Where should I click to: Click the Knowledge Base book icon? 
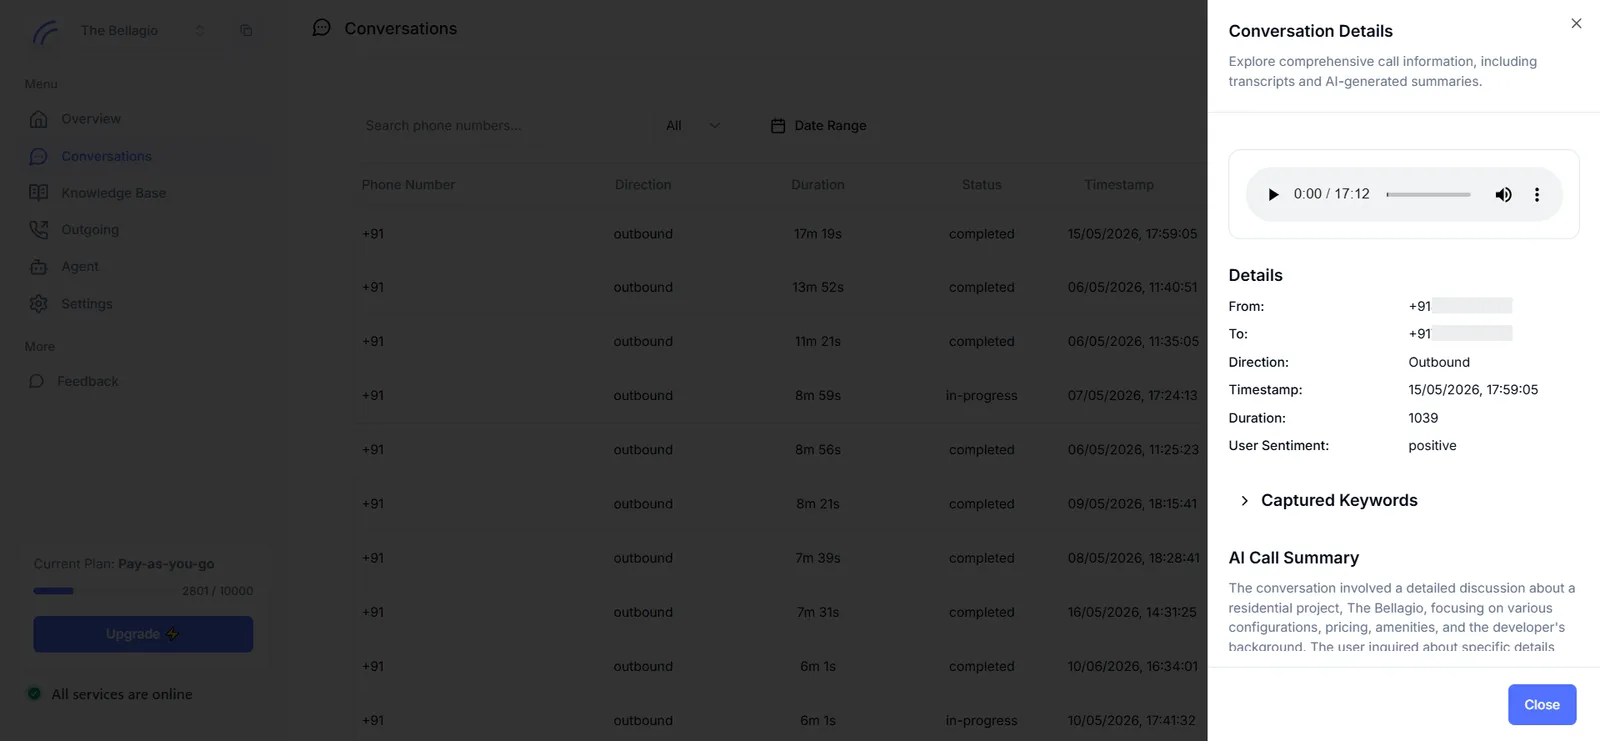(39, 193)
